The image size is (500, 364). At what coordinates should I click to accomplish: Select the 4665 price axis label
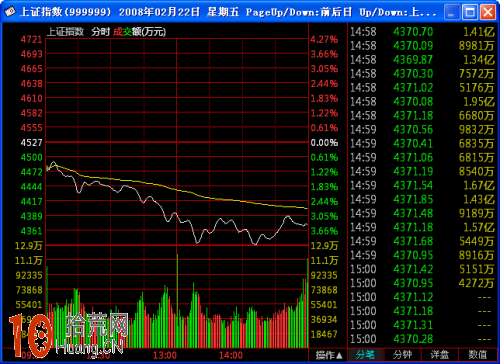tap(31, 69)
